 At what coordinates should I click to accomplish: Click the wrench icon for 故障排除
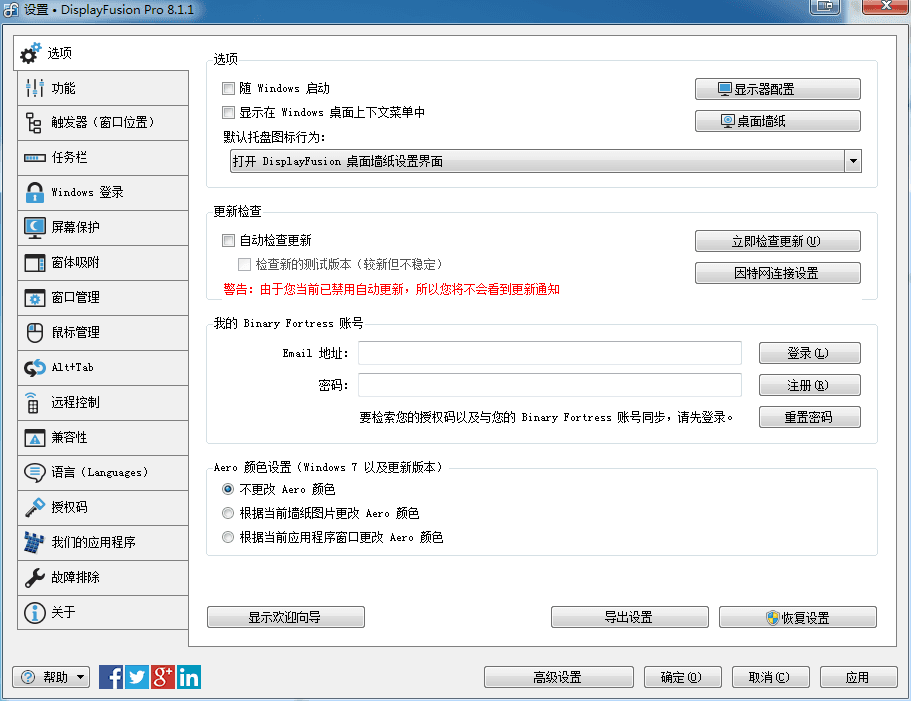[35, 577]
